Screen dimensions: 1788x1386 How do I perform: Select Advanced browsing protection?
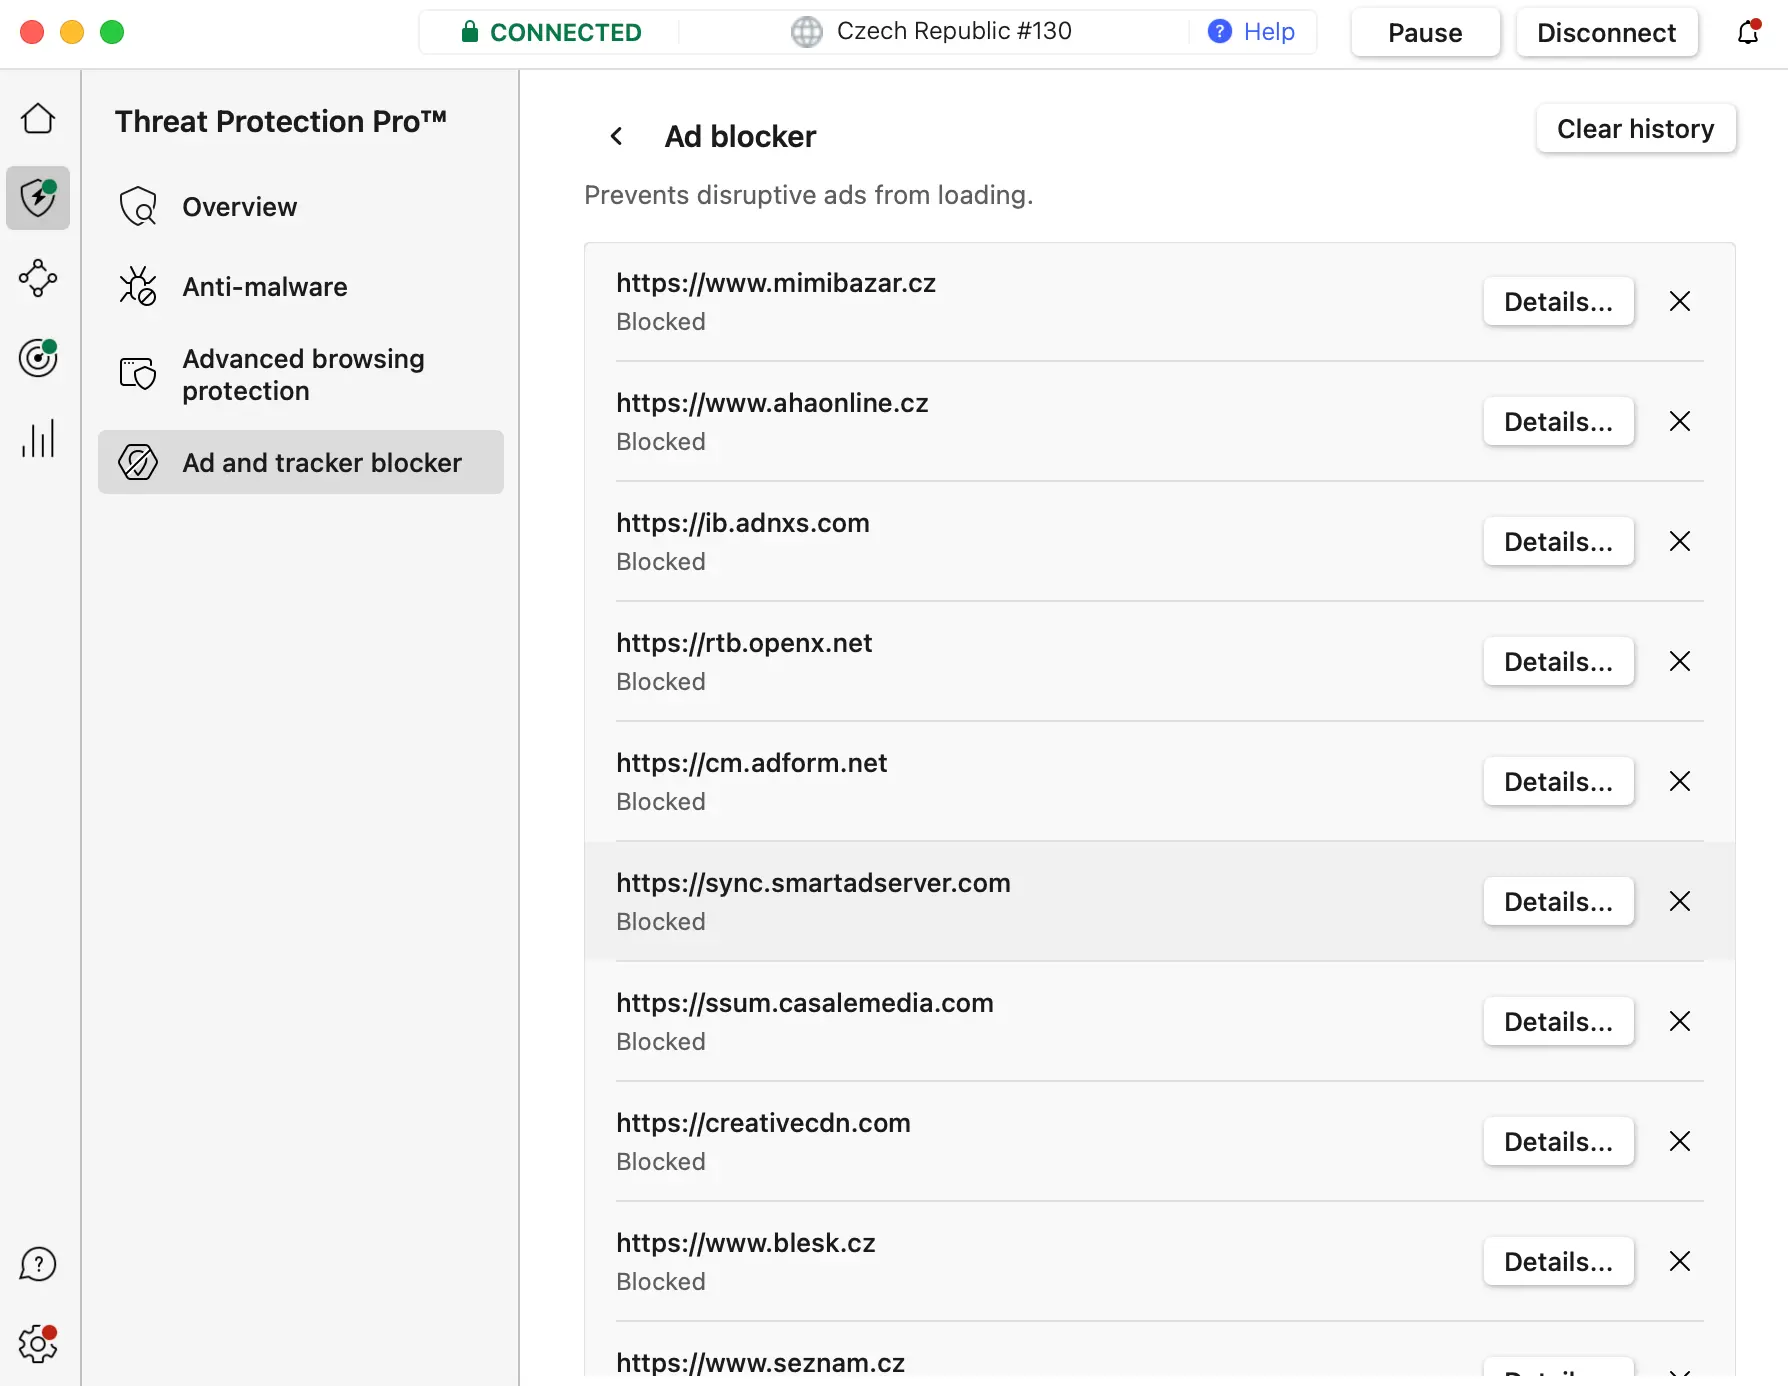[x=303, y=375]
